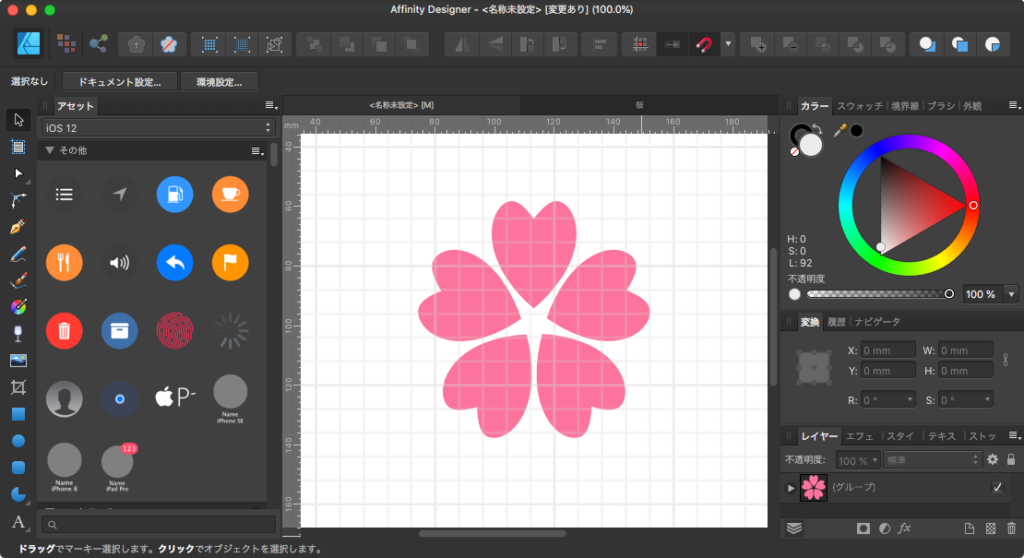Open the iOS 12 asset category dropdown

[x=157, y=127]
